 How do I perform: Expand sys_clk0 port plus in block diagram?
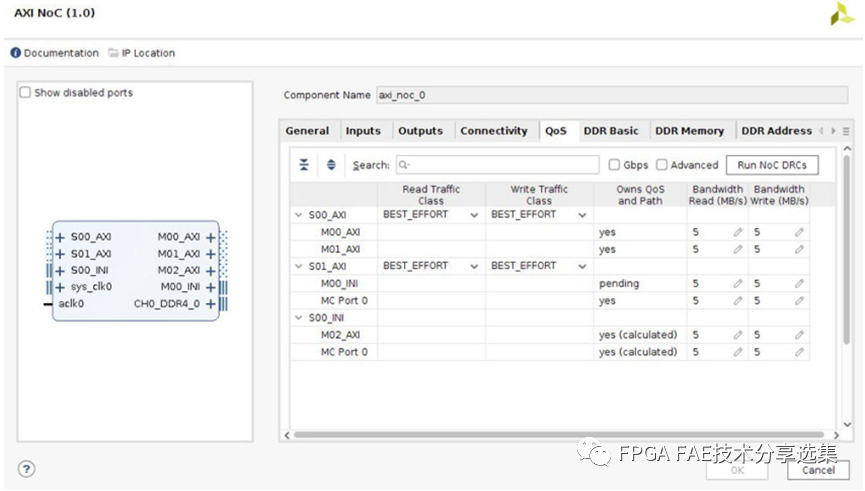(x=60, y=287)
